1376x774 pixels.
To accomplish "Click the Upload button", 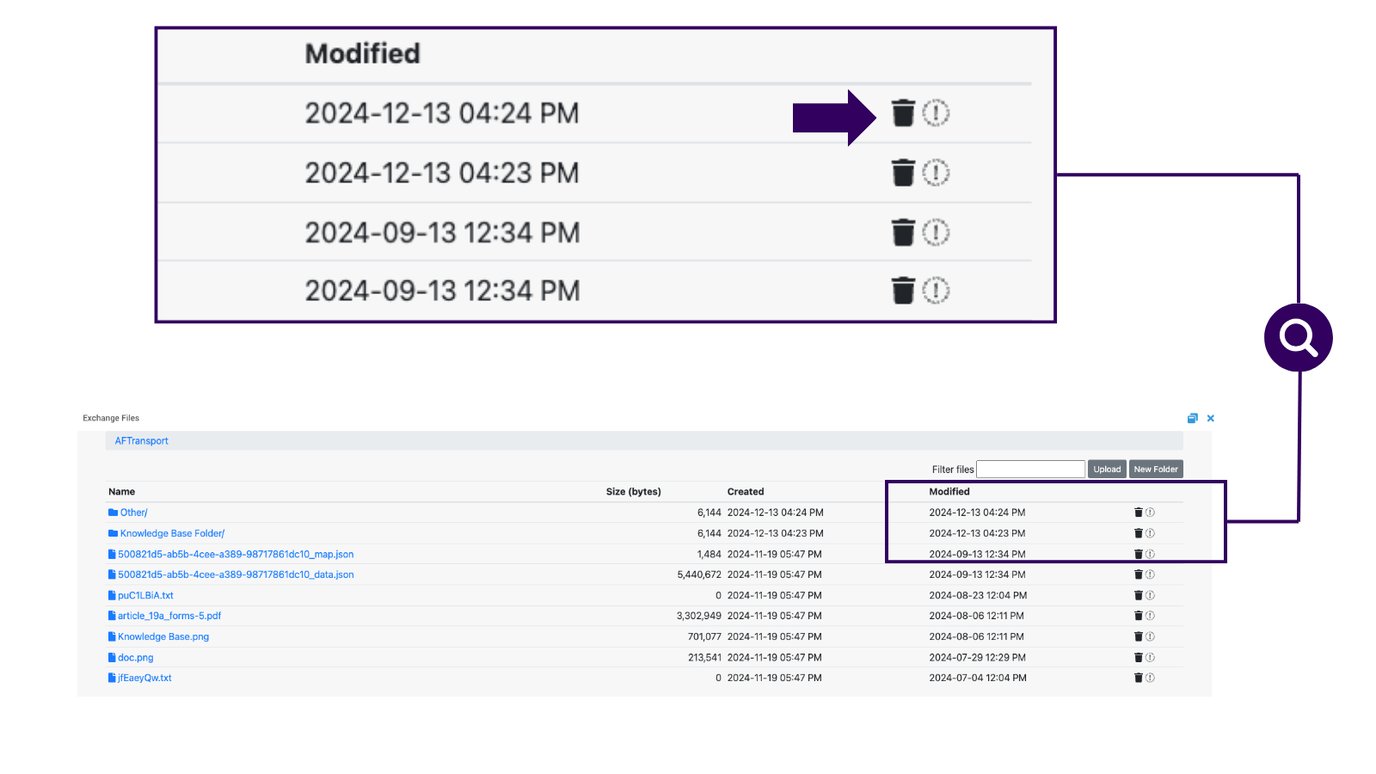I will click(1107, 468).
